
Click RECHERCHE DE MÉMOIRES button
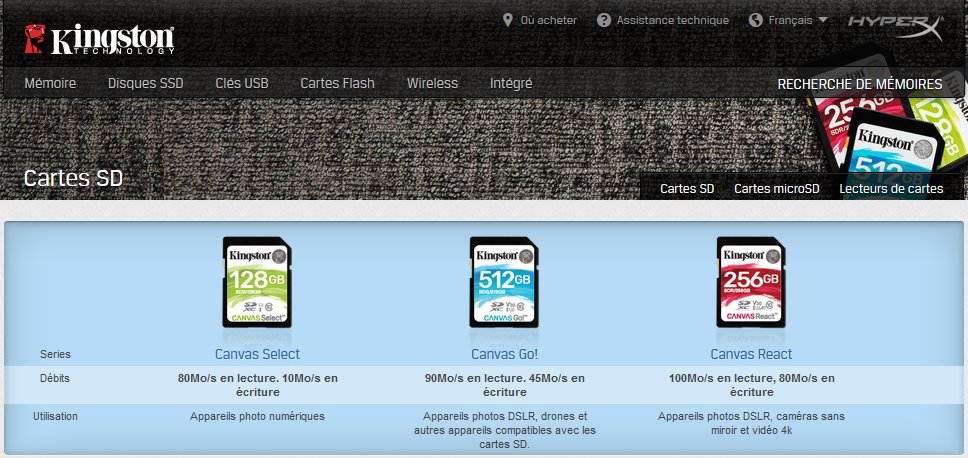[859, 84]
